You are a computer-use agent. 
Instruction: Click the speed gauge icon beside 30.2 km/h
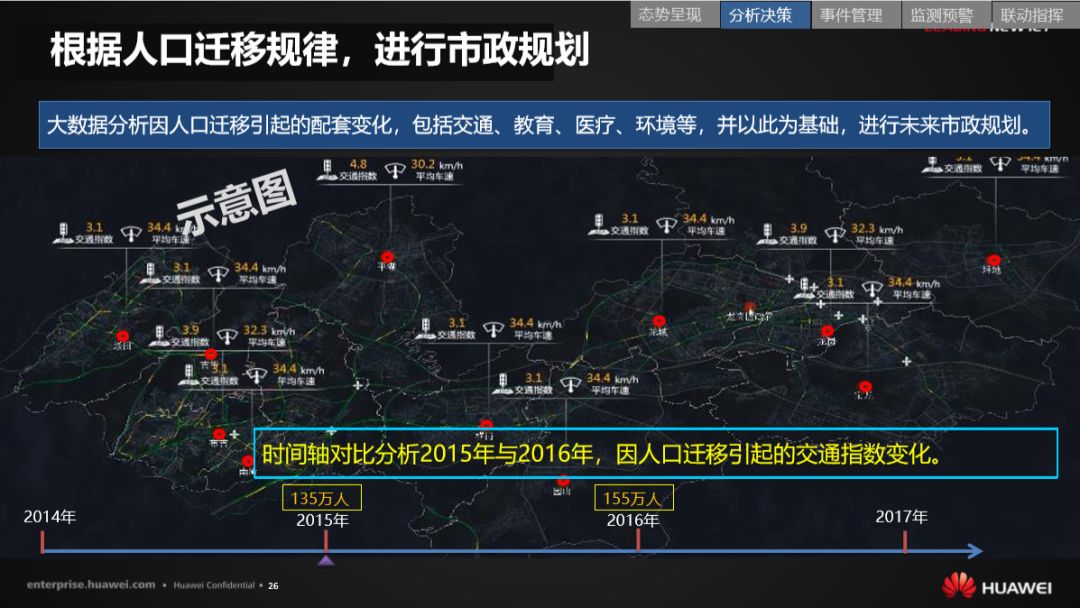(x=395, y=171)
